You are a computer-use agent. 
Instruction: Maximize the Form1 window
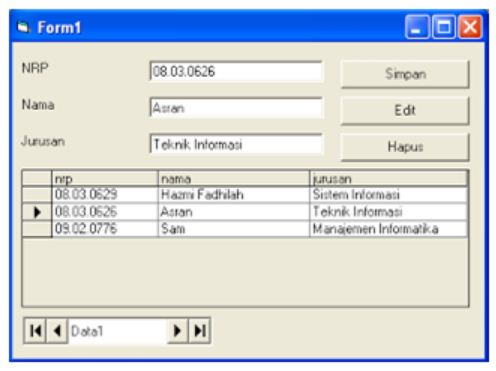pyautogui.click(x=444, y=27)
